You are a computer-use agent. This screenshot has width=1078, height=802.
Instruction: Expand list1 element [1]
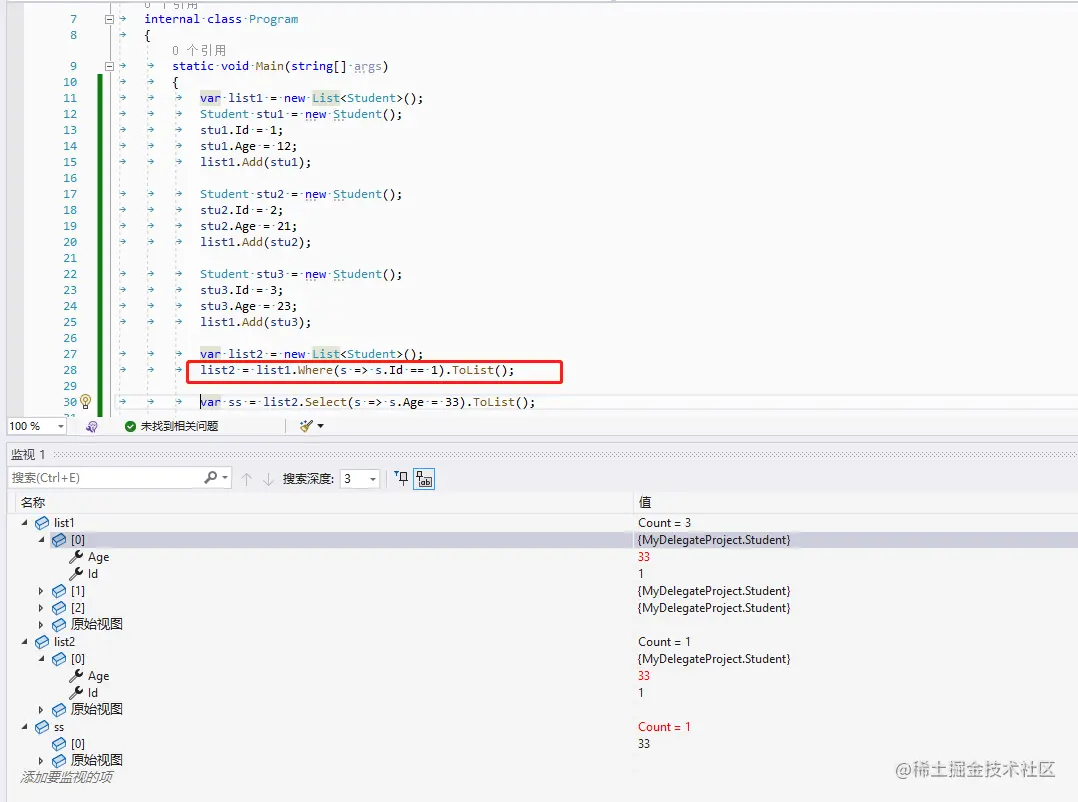pos(41,591)
